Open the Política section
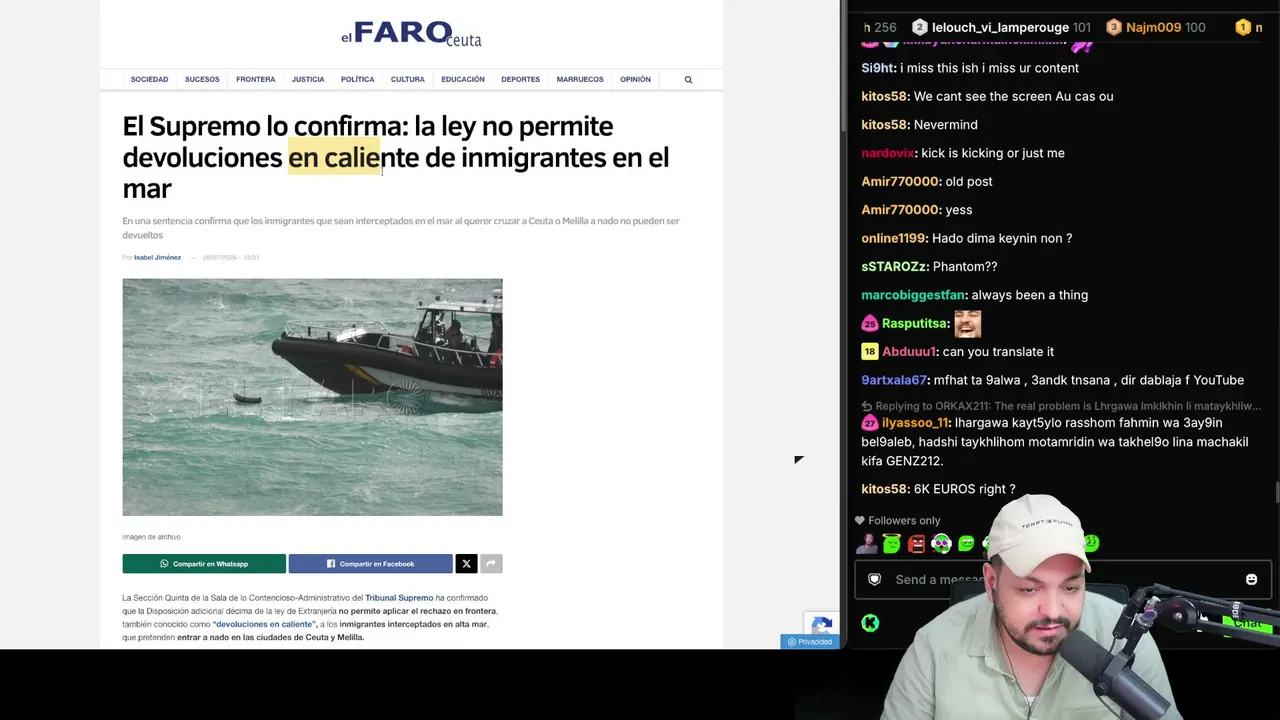The image size is (1280, 720). coord(357,80)
